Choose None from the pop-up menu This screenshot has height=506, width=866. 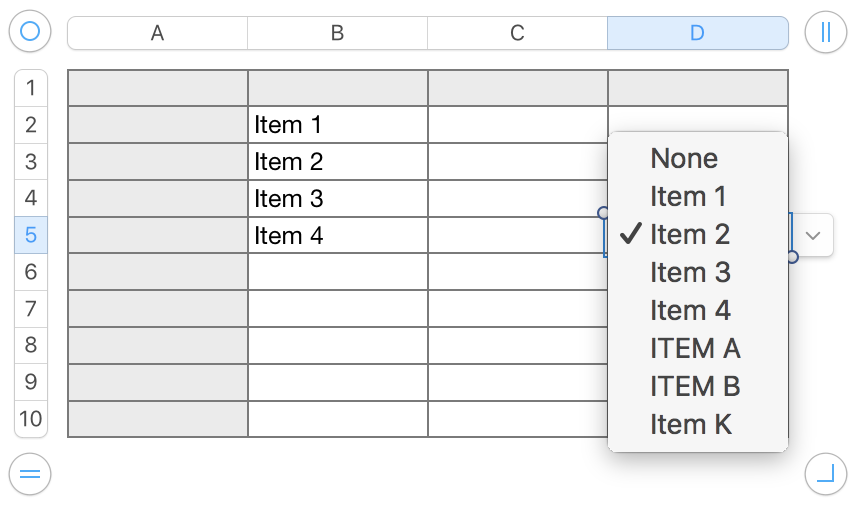point(684,158)
